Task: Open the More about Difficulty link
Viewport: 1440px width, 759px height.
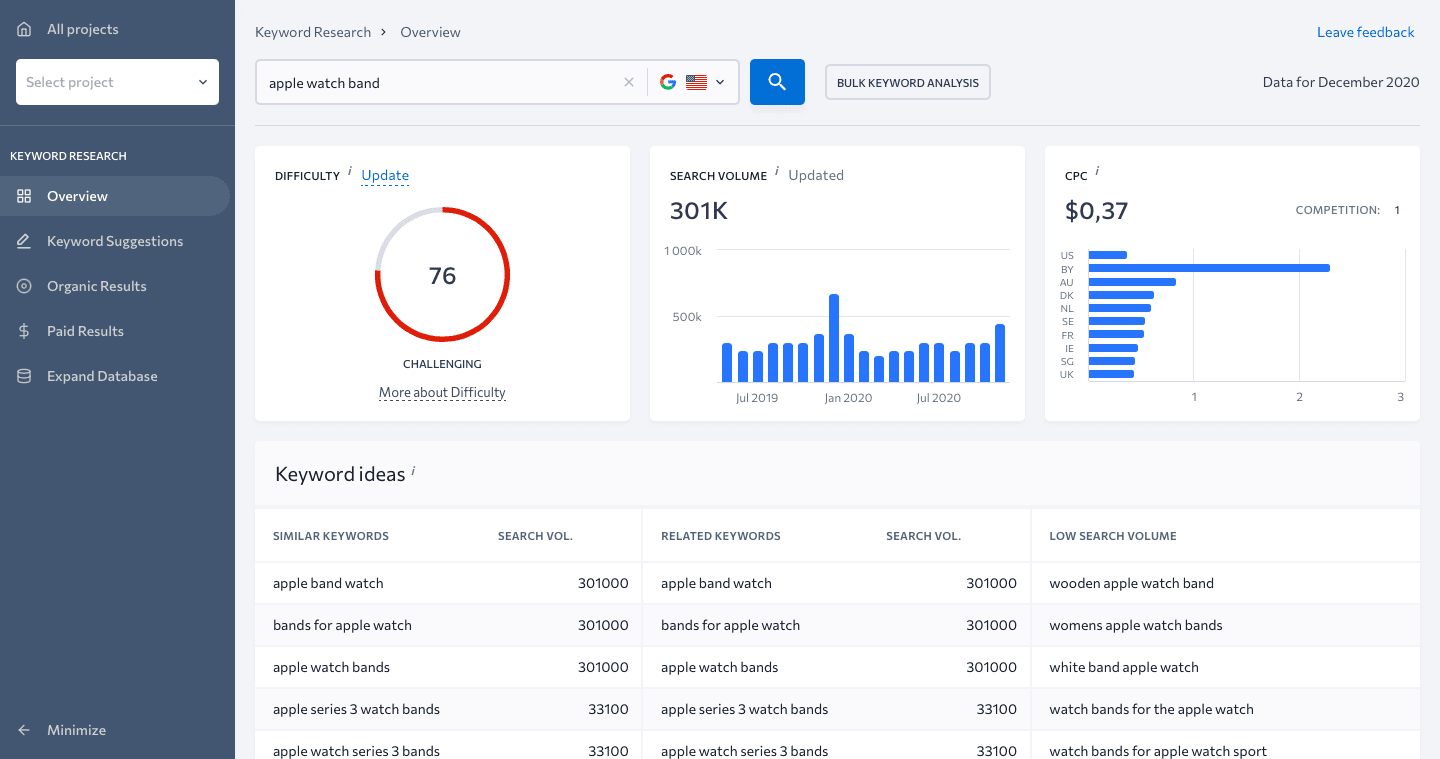Action: (442, 392)
